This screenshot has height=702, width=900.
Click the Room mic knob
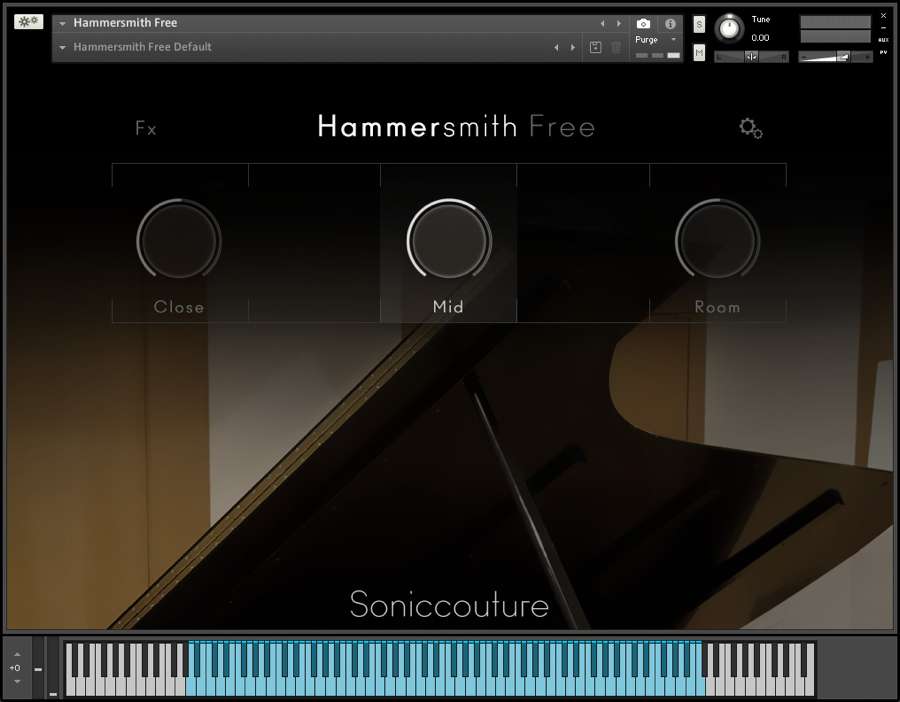click(717, 241)
